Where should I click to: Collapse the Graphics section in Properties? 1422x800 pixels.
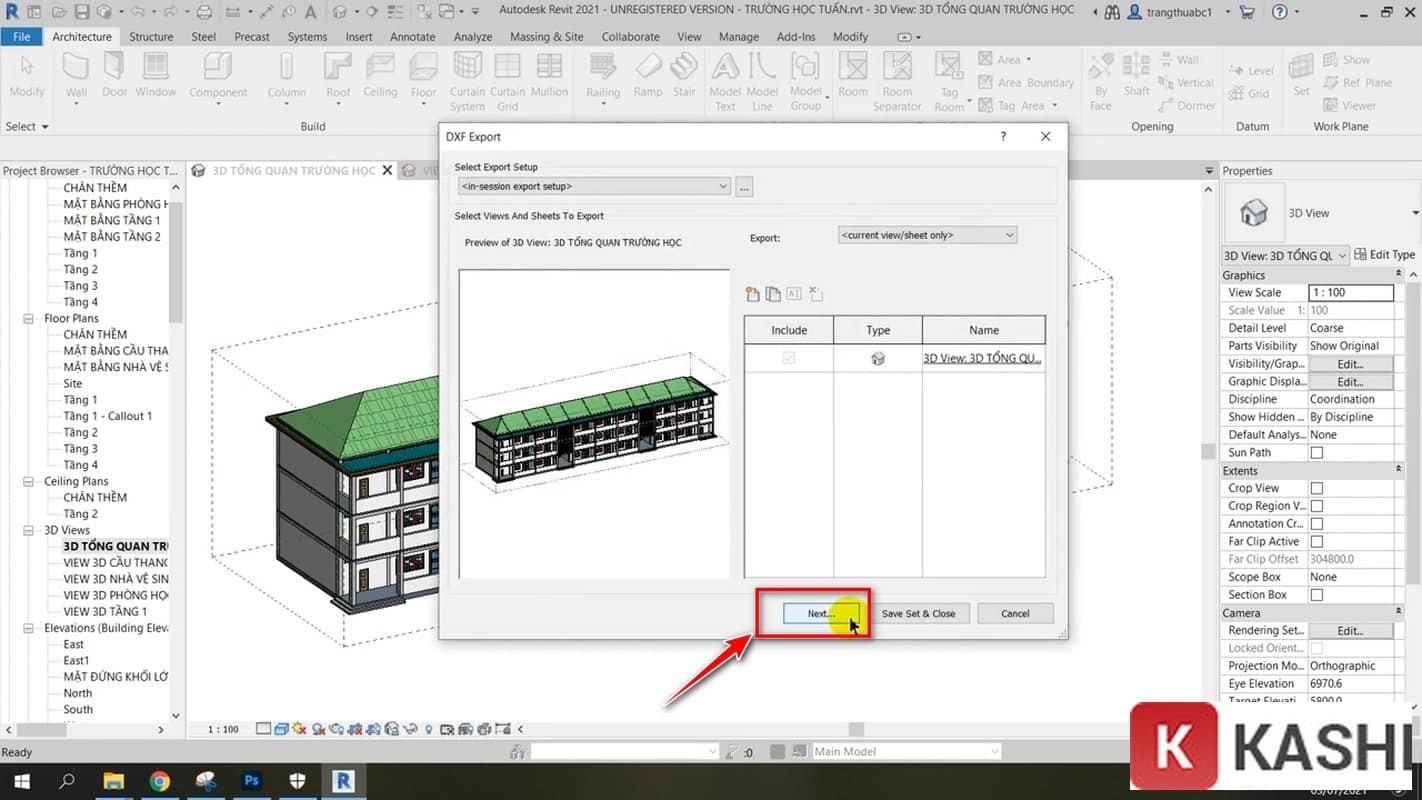coord(1398,275)
